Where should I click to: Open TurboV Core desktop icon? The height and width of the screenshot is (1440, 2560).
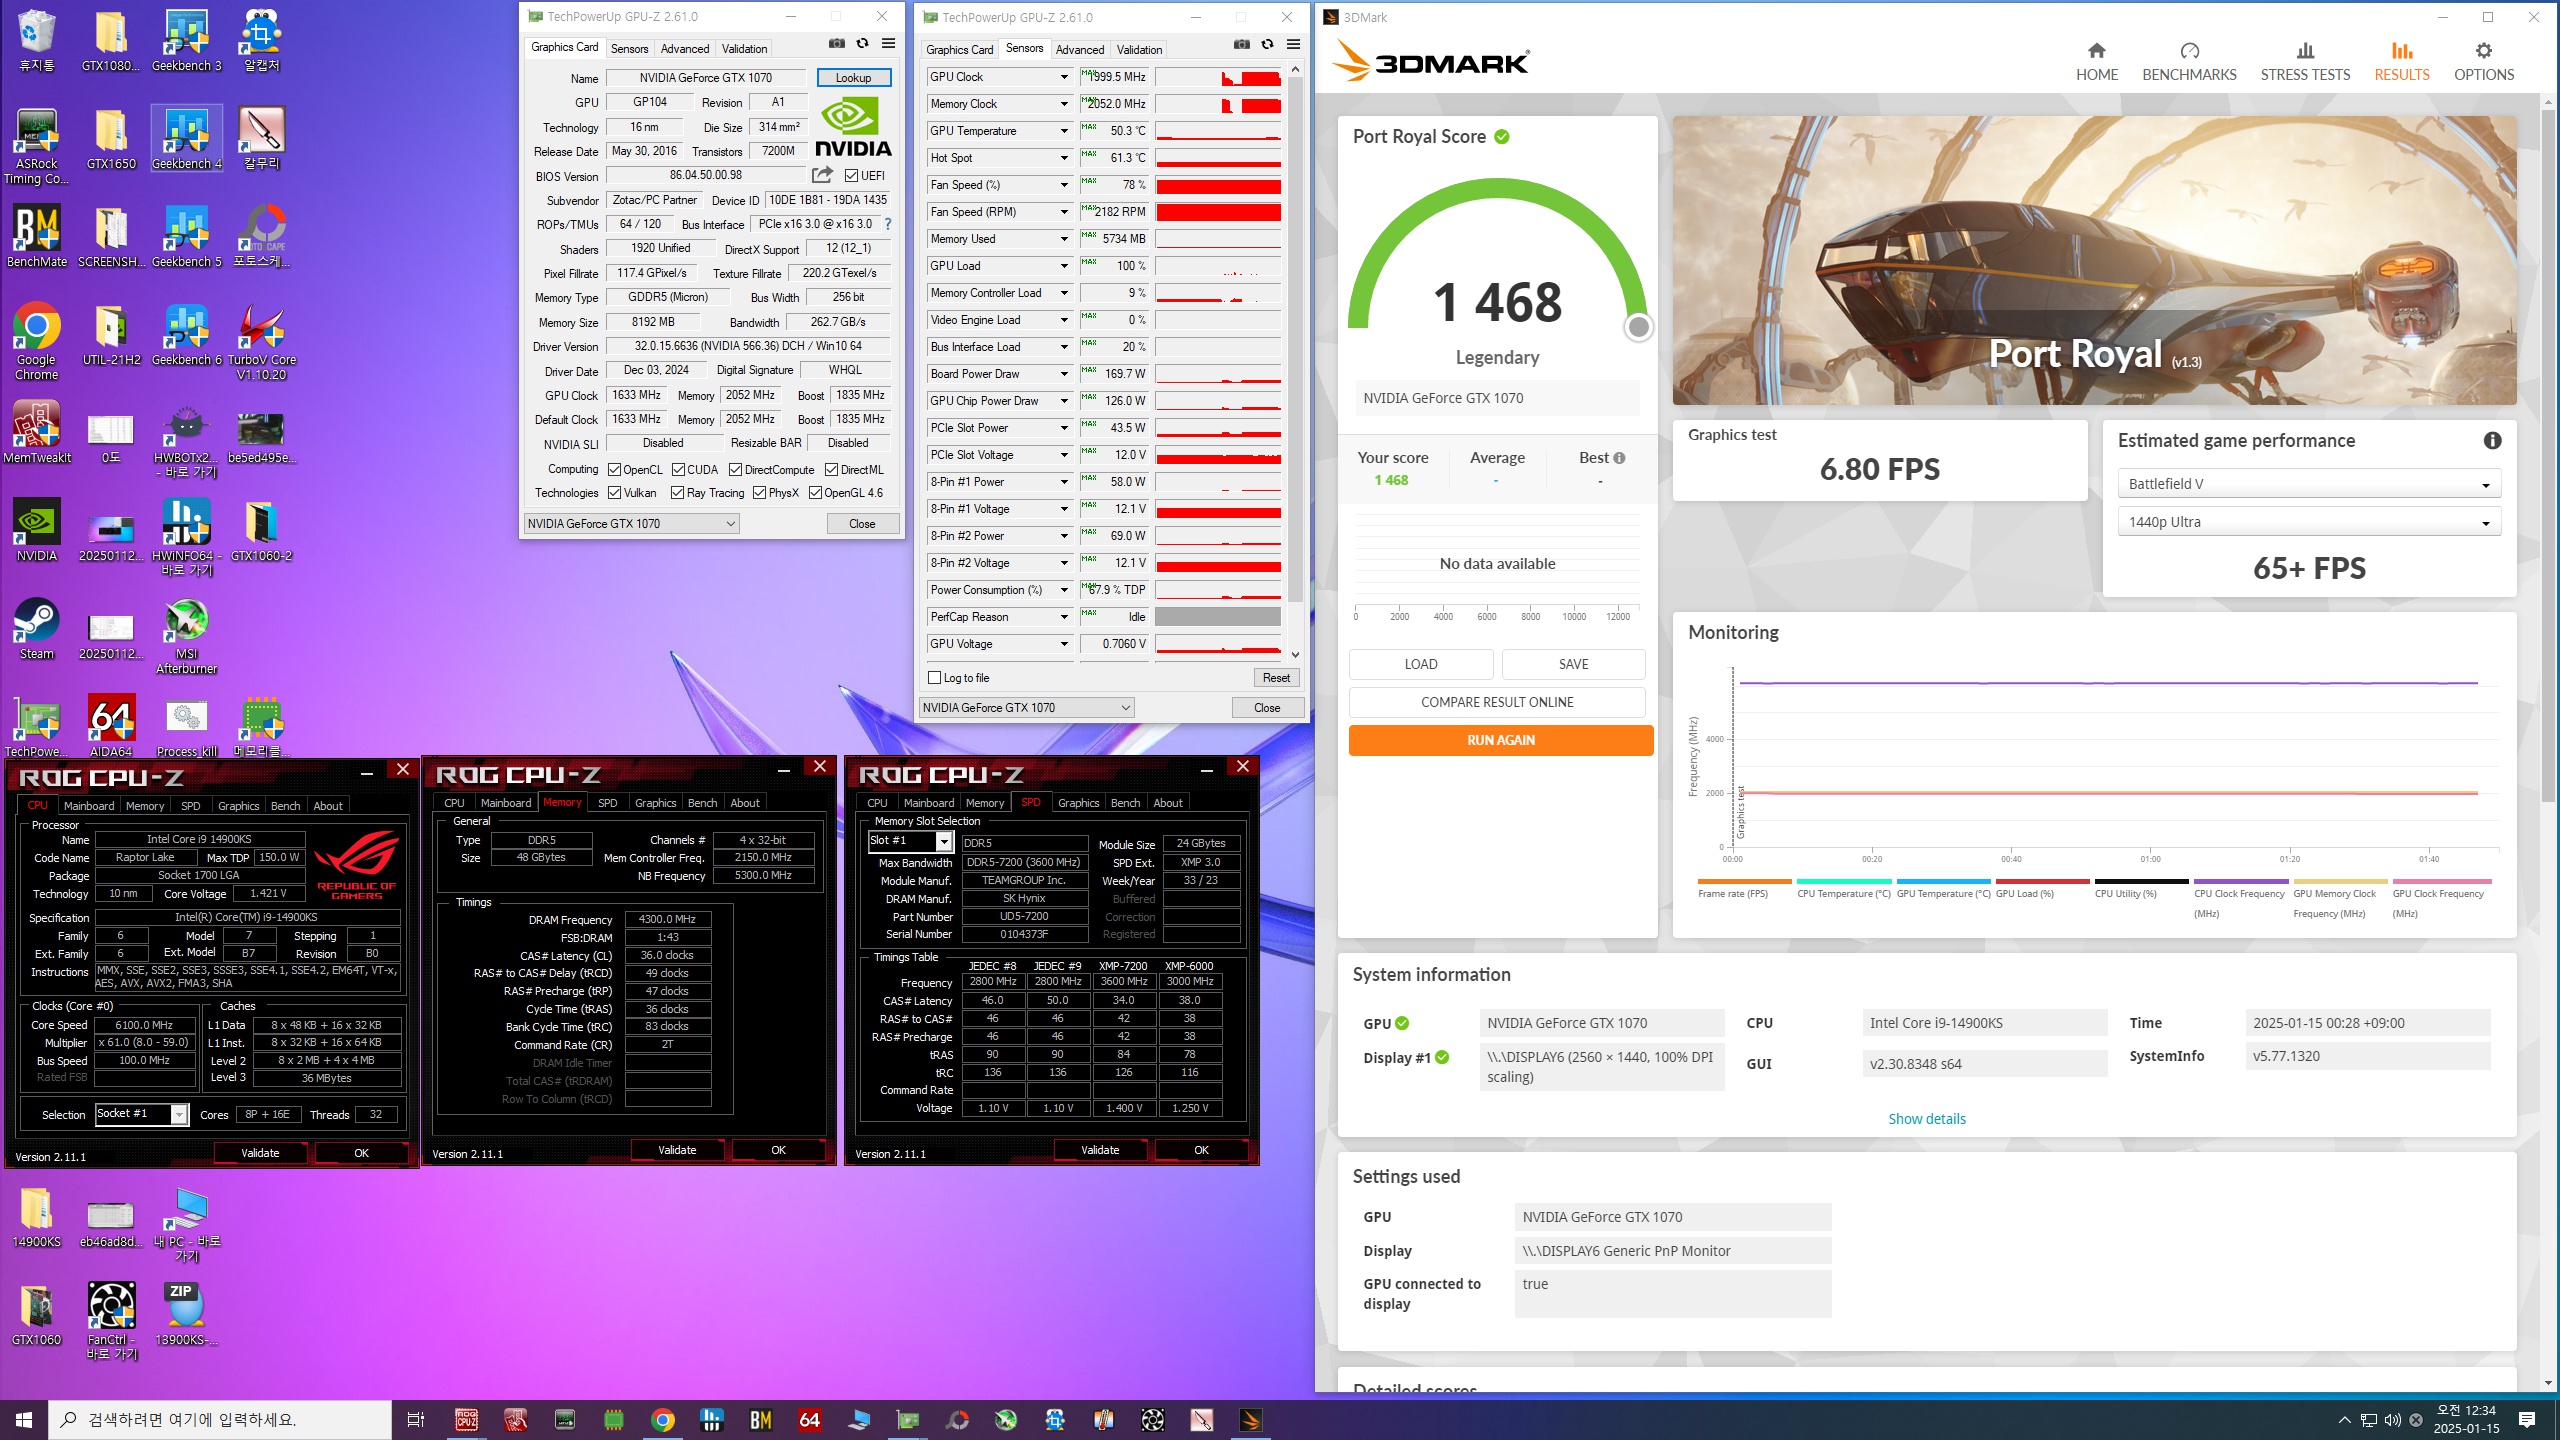pyautogui.click(x=262, y=340)
